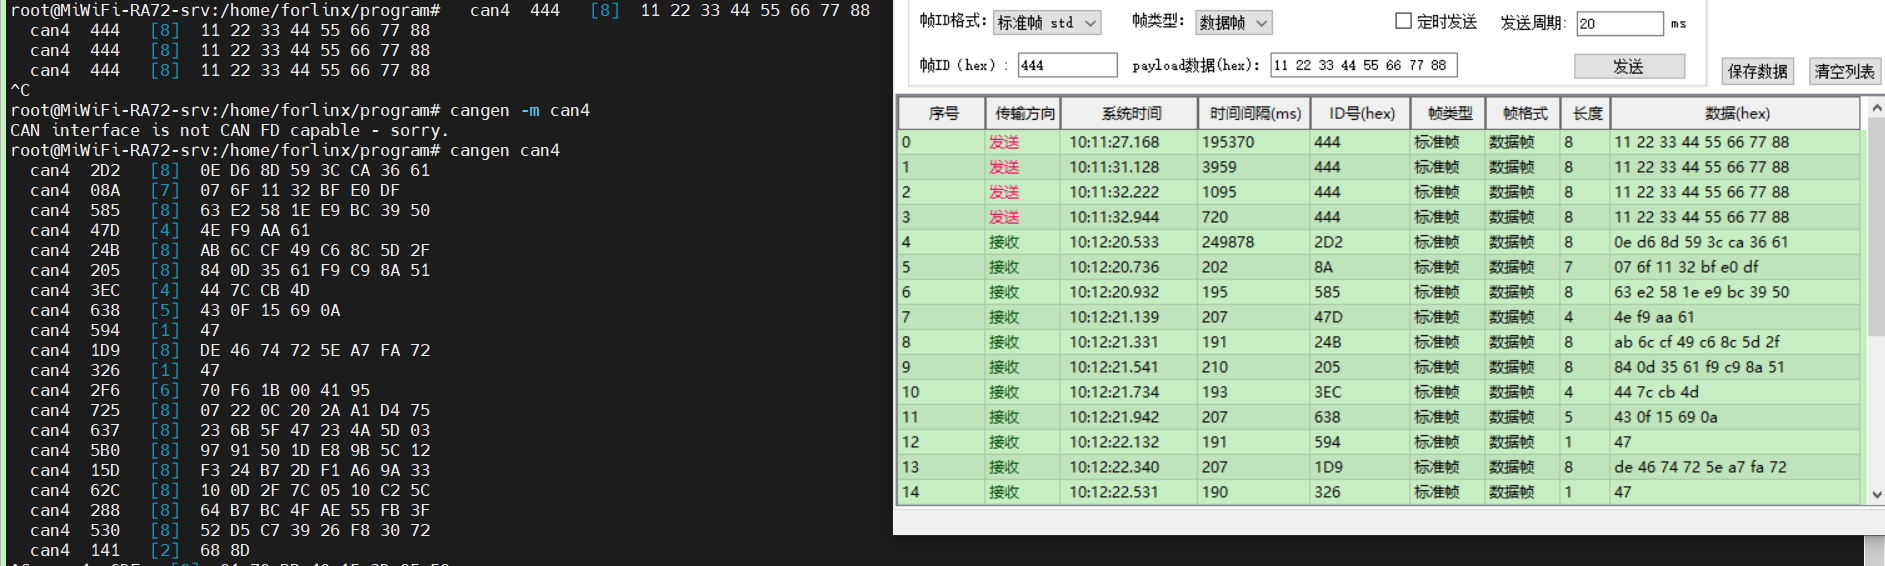This screenshot has height=566, width=1885.
Task: Click the table scrollbar up arrow
Action: (x=1876, y=107)
